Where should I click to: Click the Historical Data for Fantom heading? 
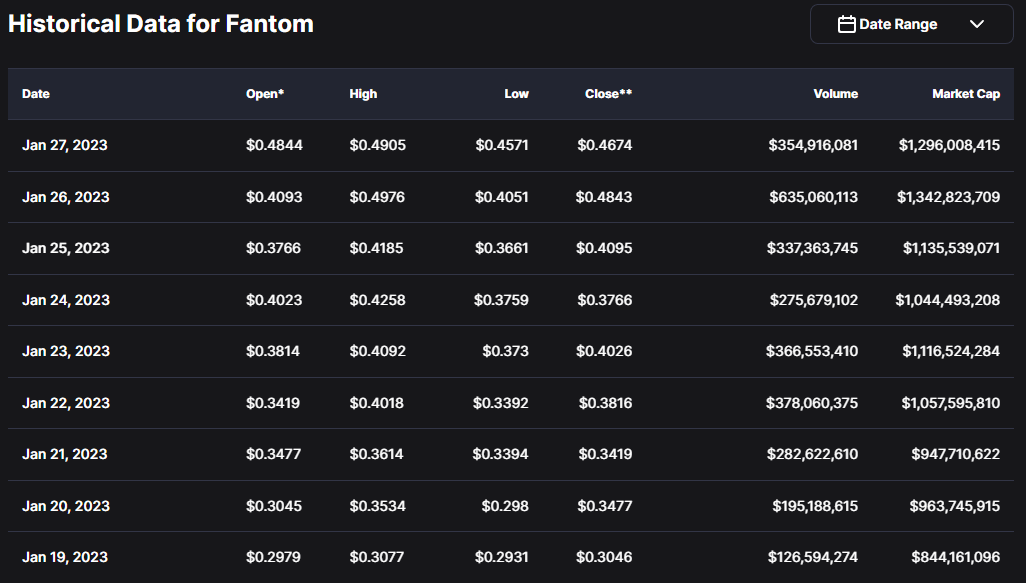[161, 24]
